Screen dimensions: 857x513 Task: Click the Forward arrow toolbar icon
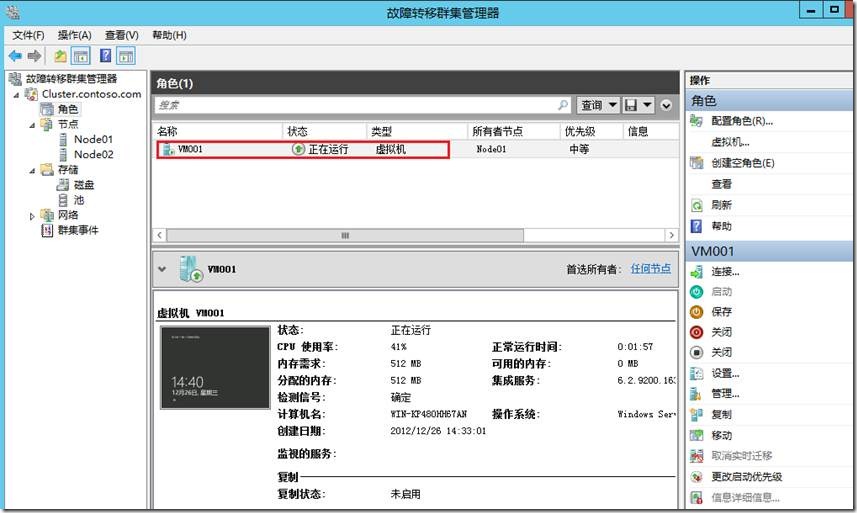coord(34,56)
